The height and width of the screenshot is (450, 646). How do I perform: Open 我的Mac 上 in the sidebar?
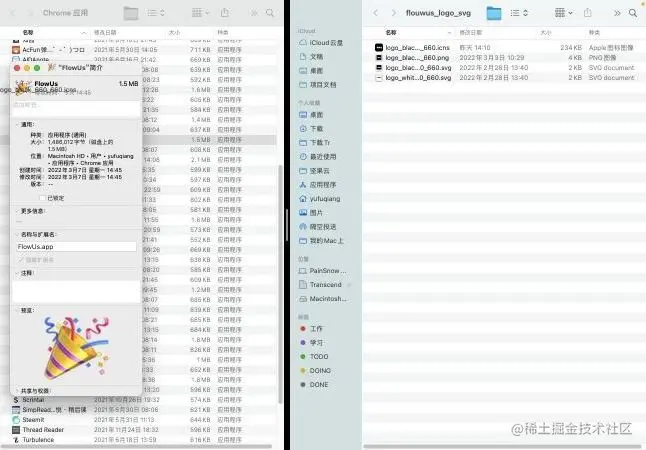321,241
